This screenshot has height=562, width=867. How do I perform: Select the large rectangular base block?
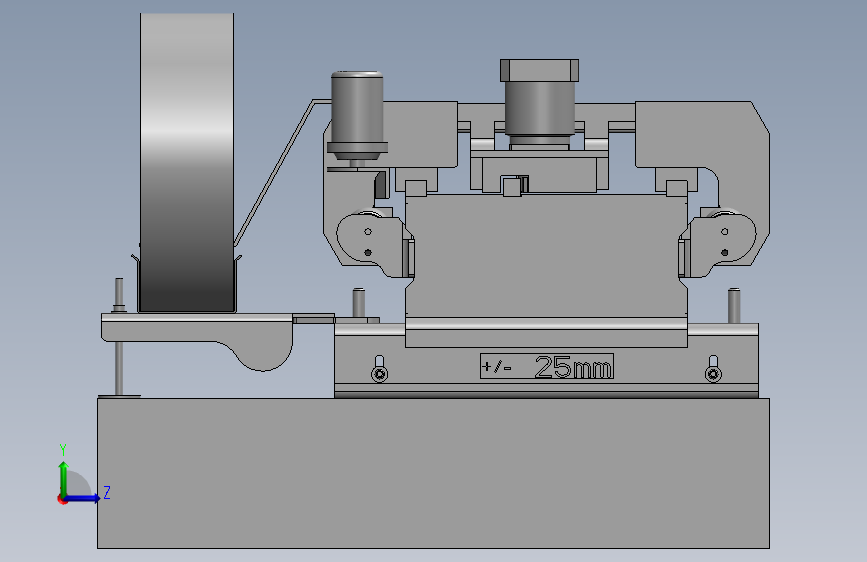pyautogui.click(x=434, y=473)
